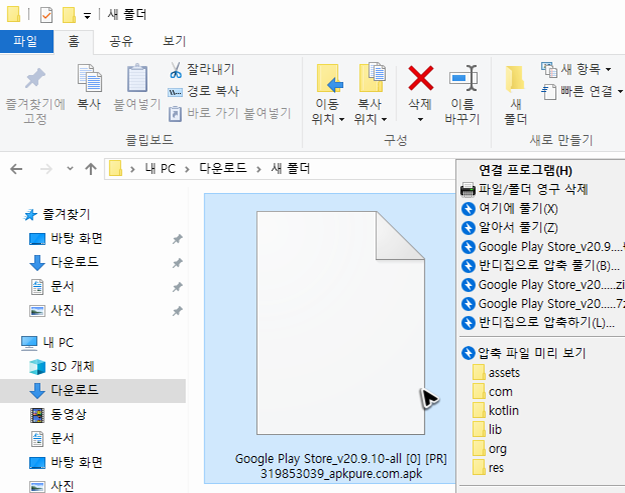Select the Google Play Store apk file thumbnail
Screen dimensions: 625x493
(340, 323)
